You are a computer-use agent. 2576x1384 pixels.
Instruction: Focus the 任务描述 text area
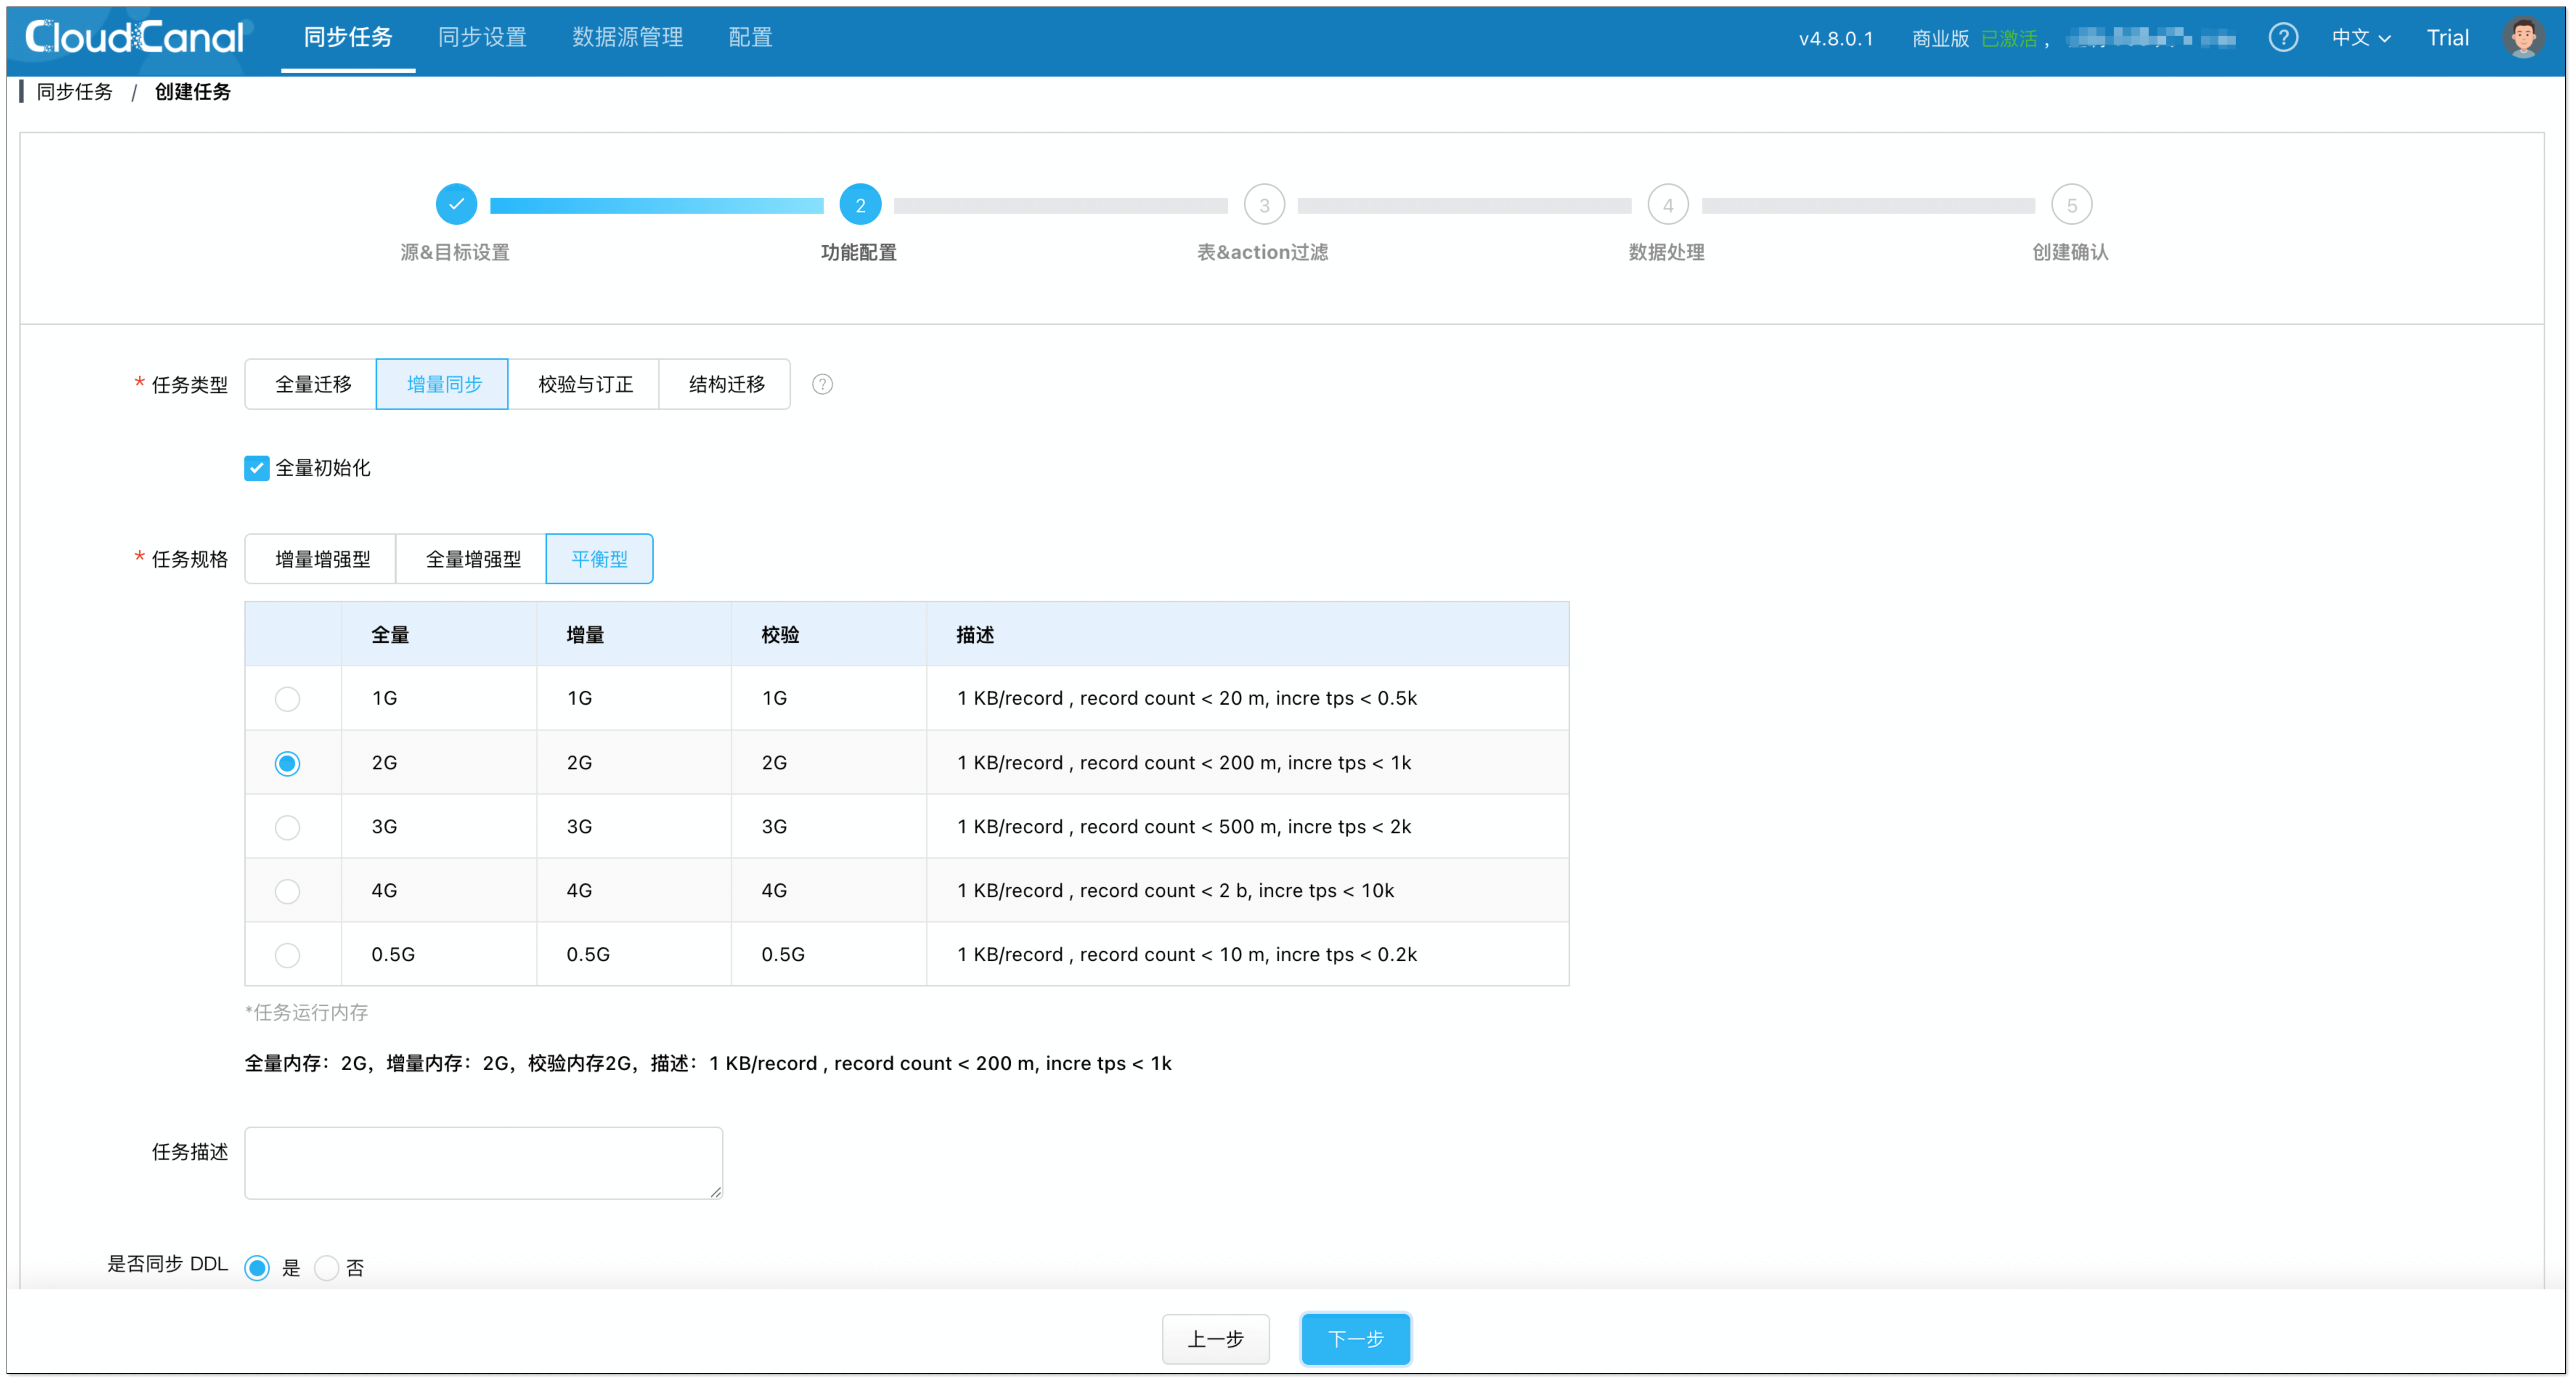coord(483,1163)
